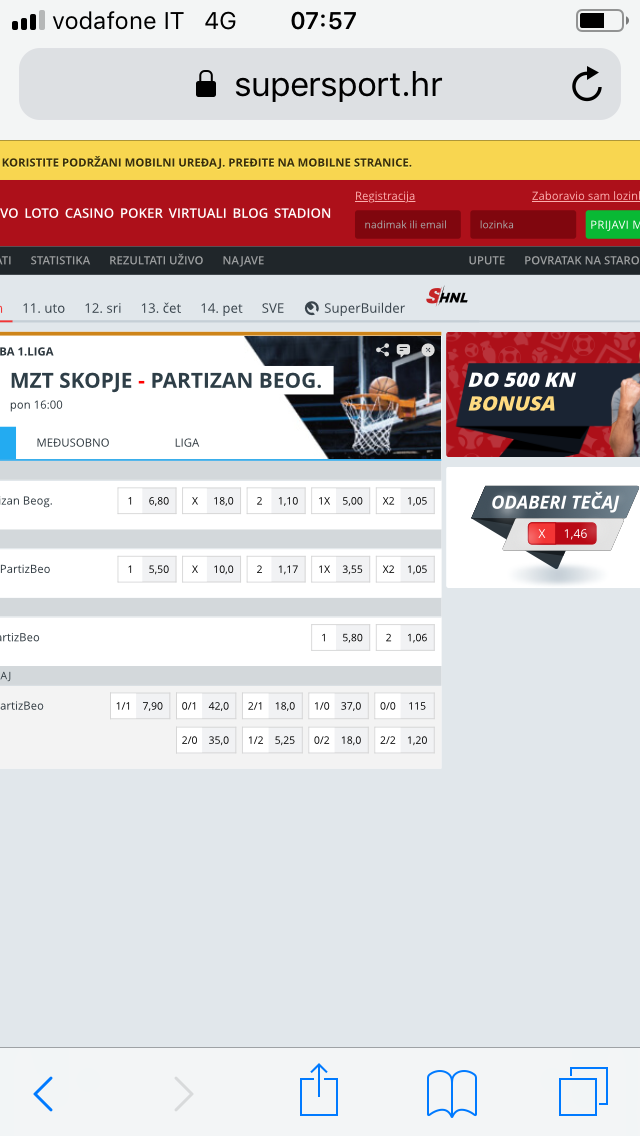Open the STADION menu item
The height and width of the screenshot is (1136, 640).
pyautogui.click(x=302, y=213)
